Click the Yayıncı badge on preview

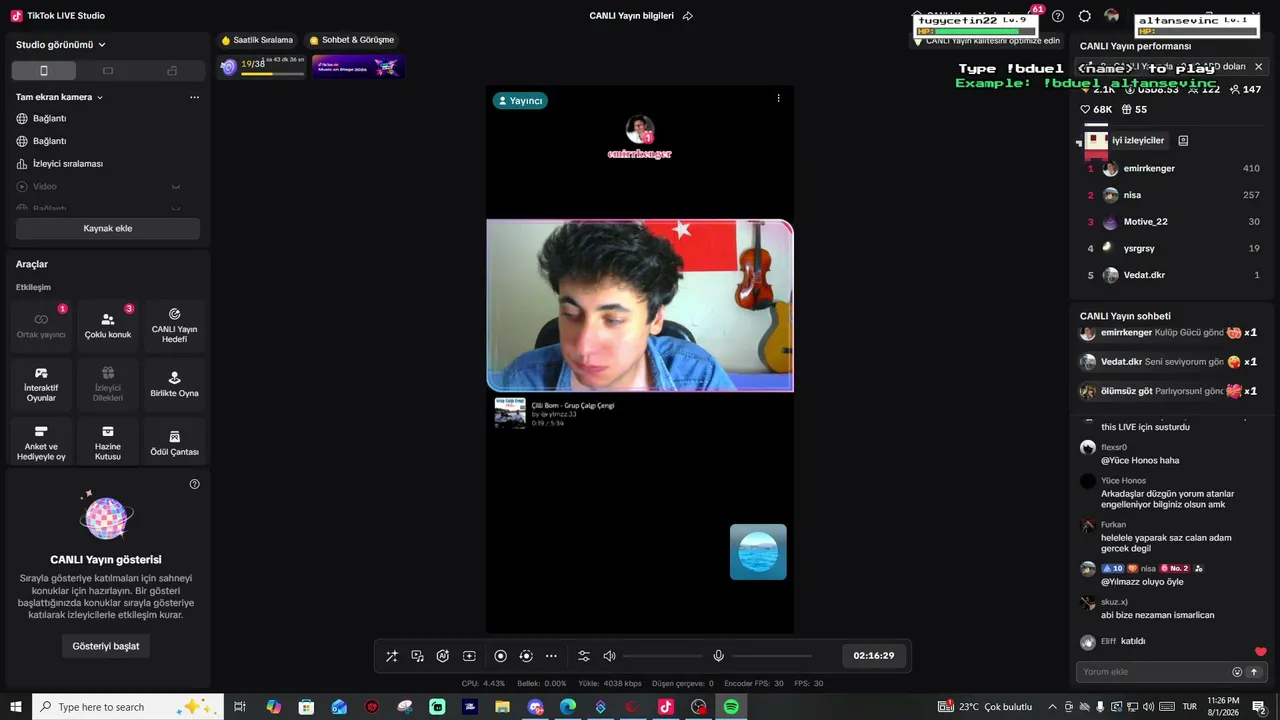520,101
